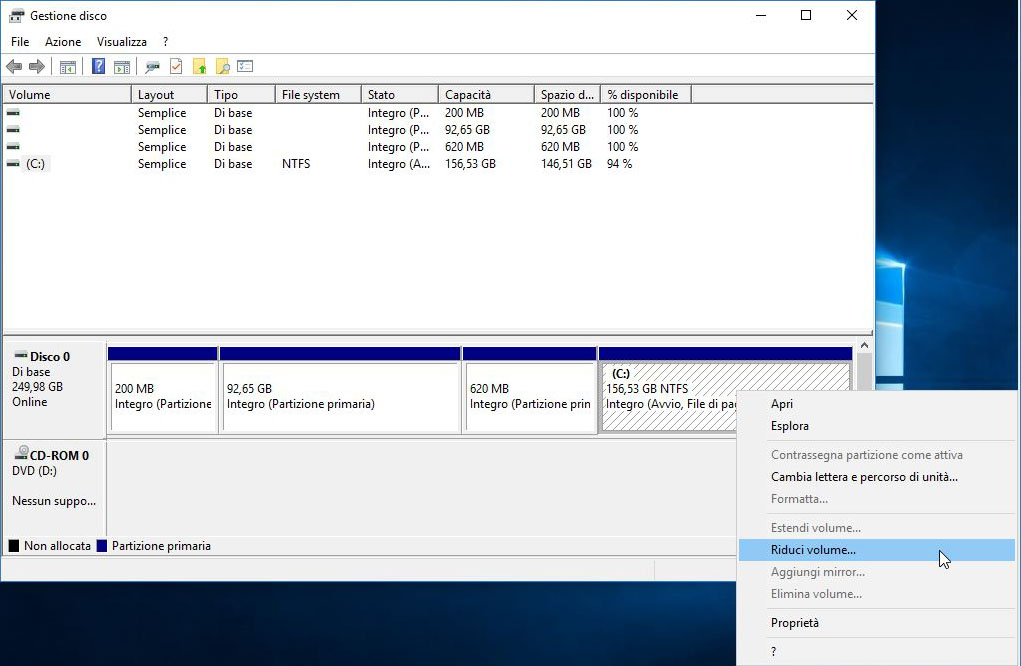Click the CD-ROM 0 DVD (D:) label panel

click(x=54, y=487)
